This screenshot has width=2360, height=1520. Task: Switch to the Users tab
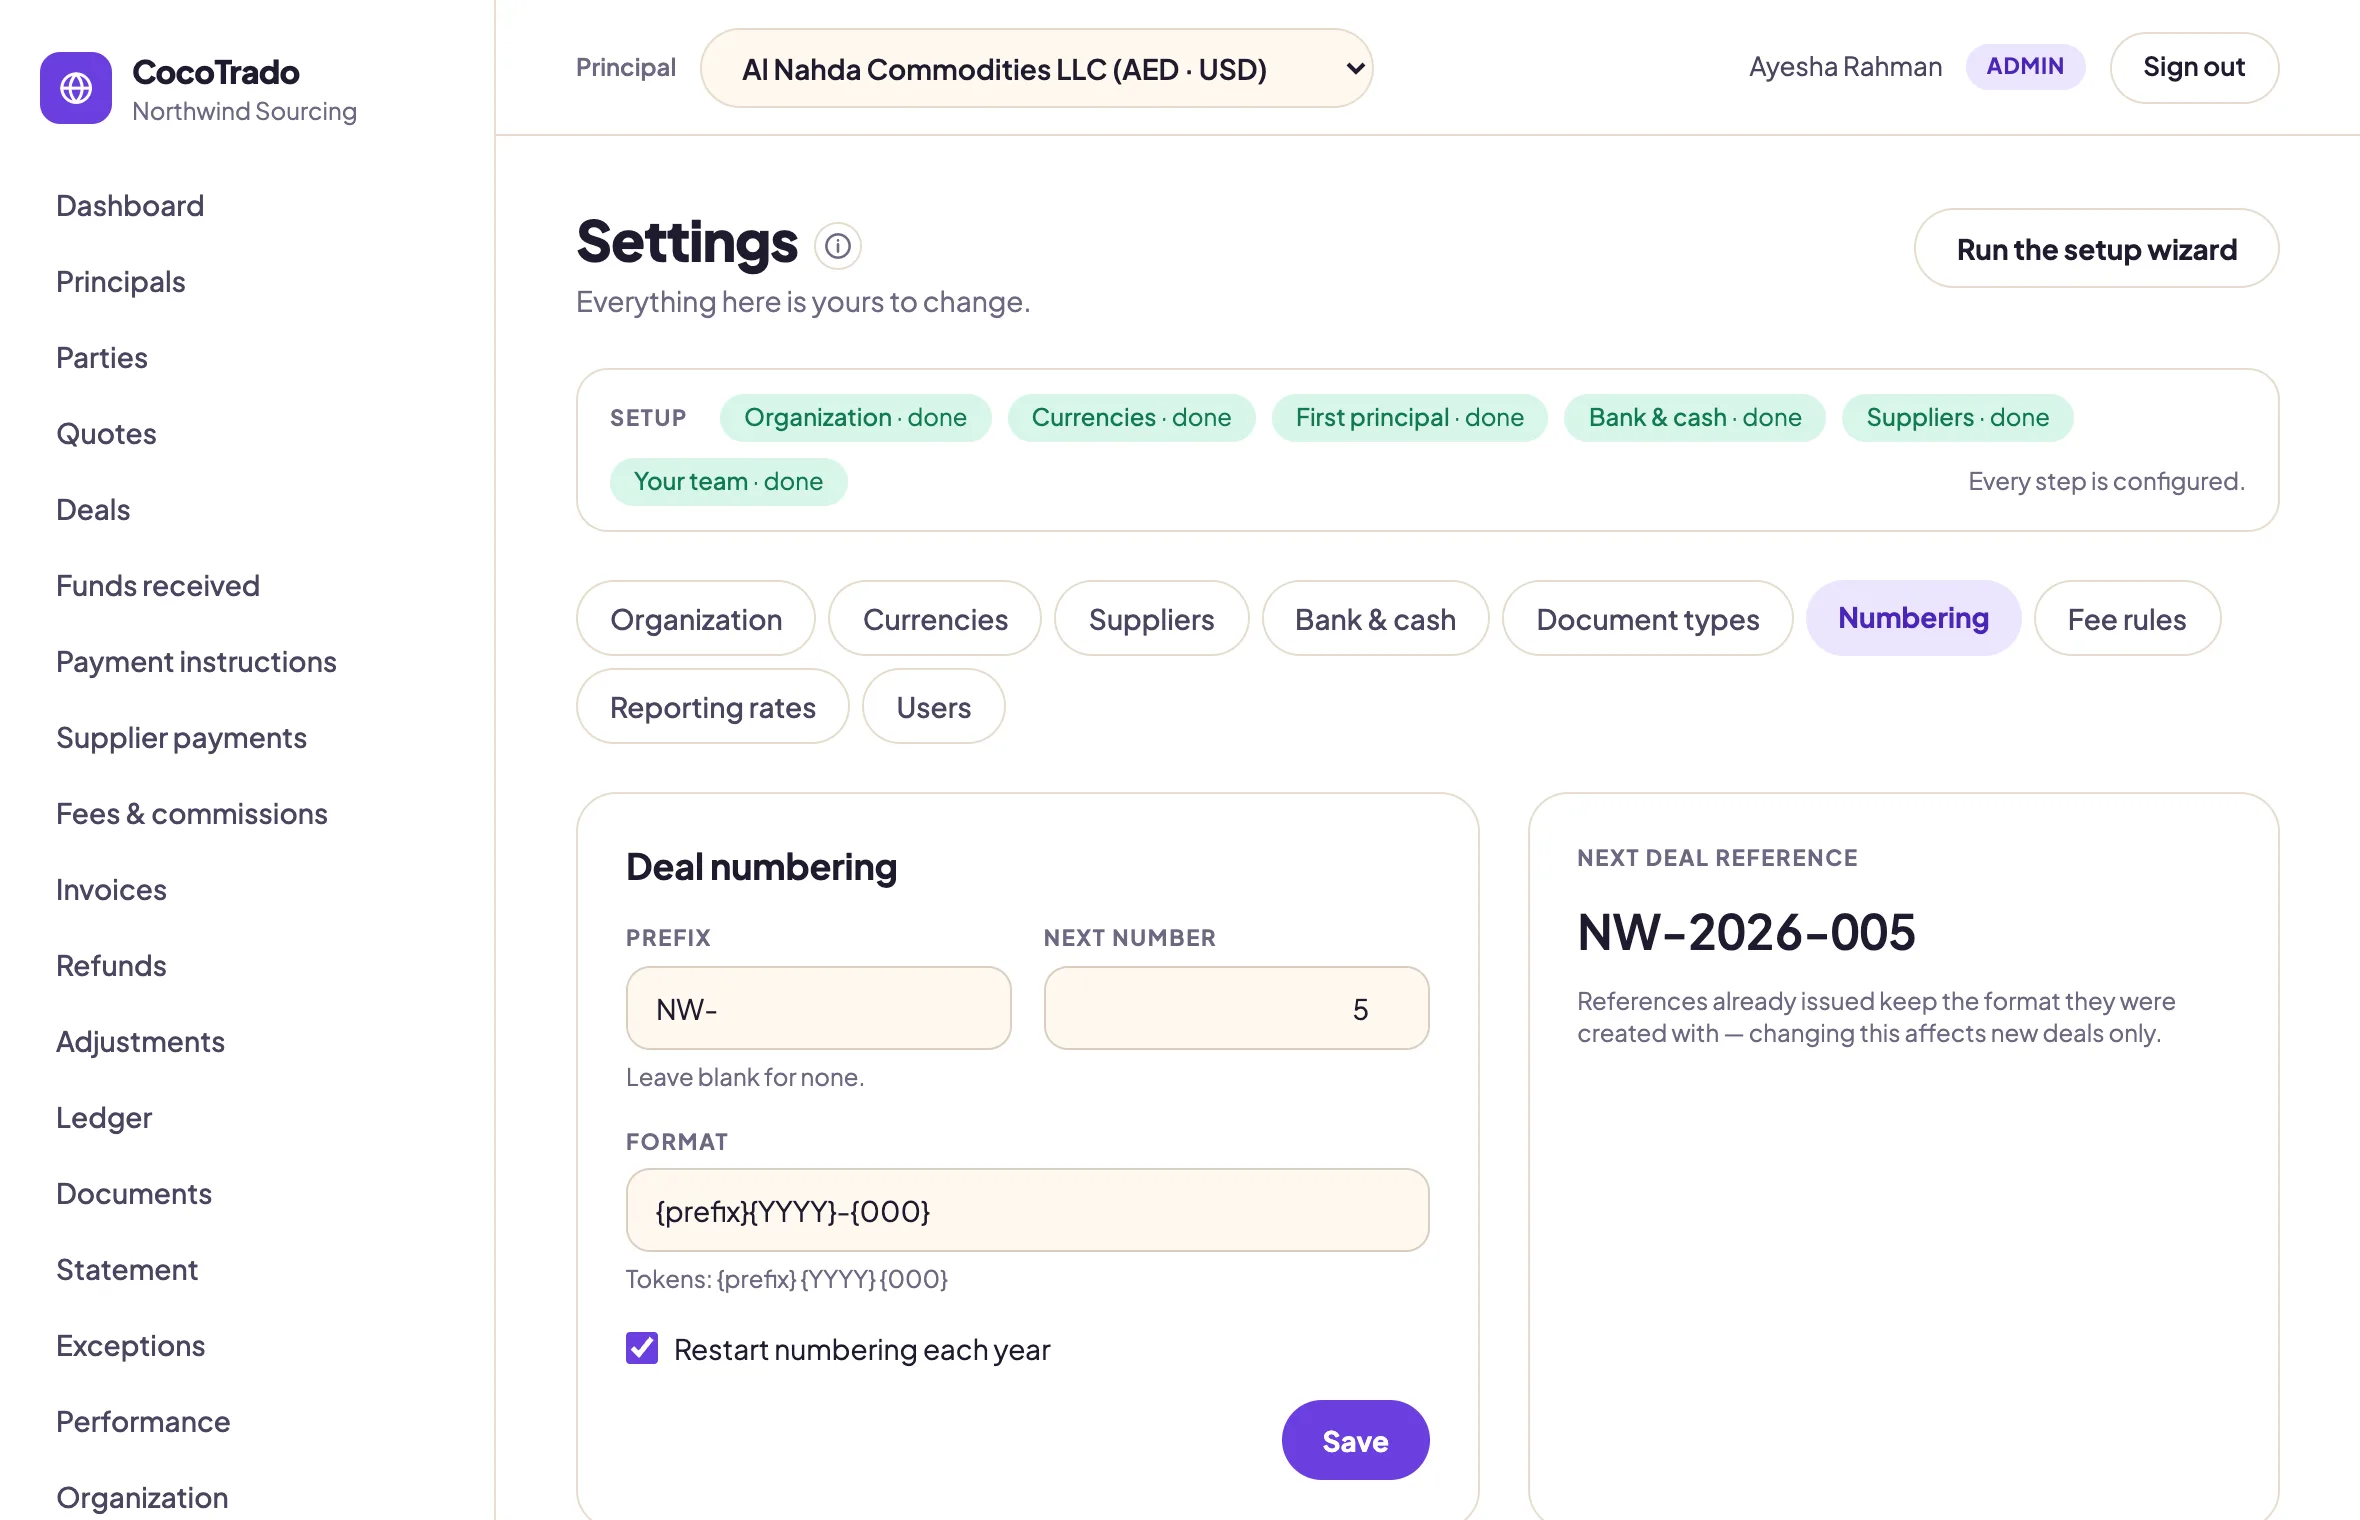tap(933, 707)
